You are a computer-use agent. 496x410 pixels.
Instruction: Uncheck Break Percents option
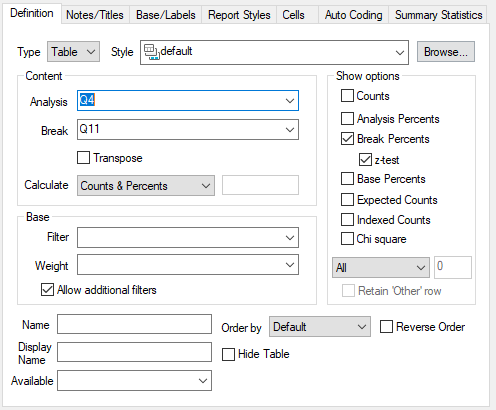pos(347,139)
